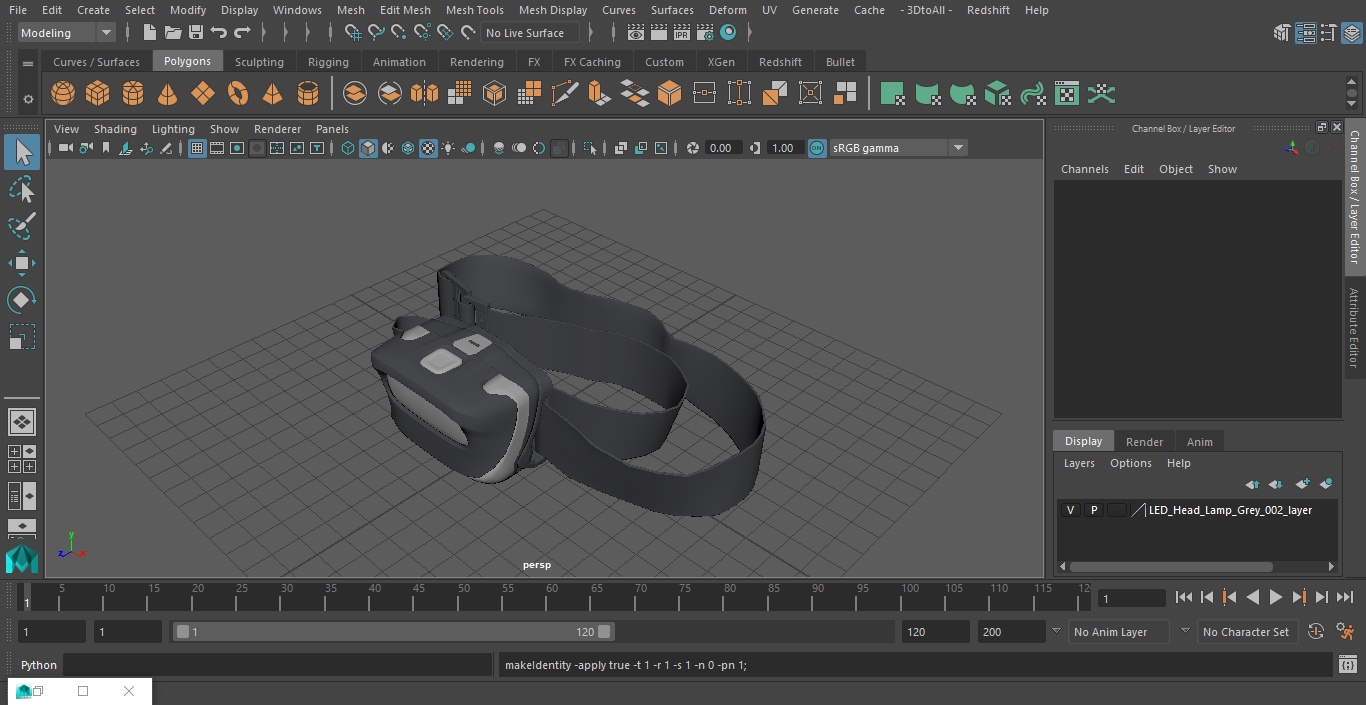1366x705 pixels.
Task: Open the sRGB gamma view transform dropdown
Action: click(x=898, y=148)
